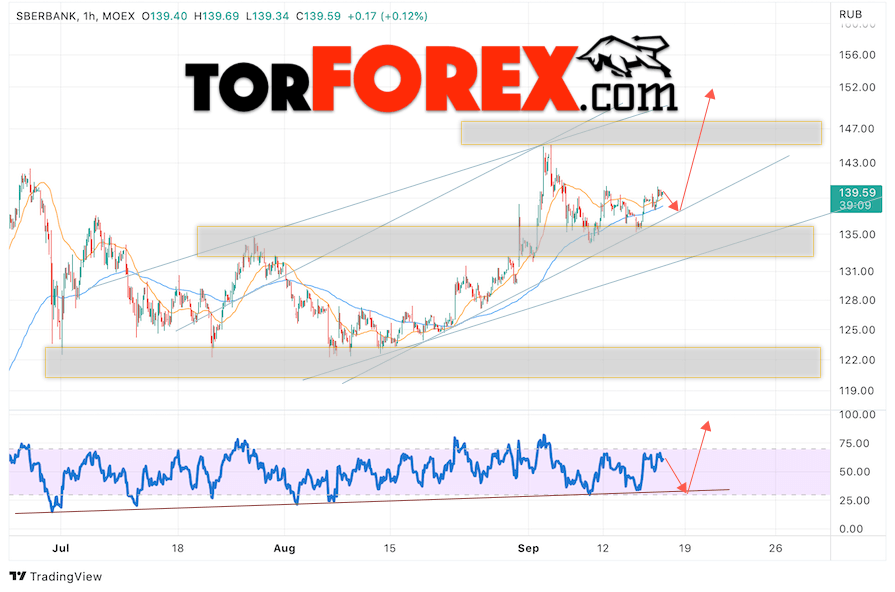The height and width of the screenshot is (592, 895).
Task: Click the 156.00 price axis label
Action: point(857,55)
